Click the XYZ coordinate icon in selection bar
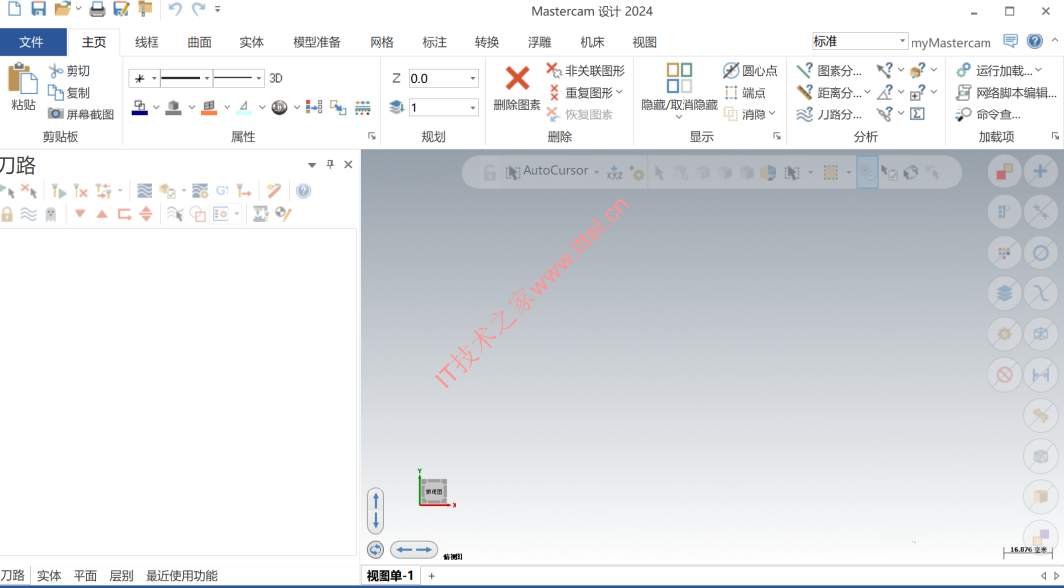The height and width of the screenshot is (588, 1064). click(x=614, y=172)
